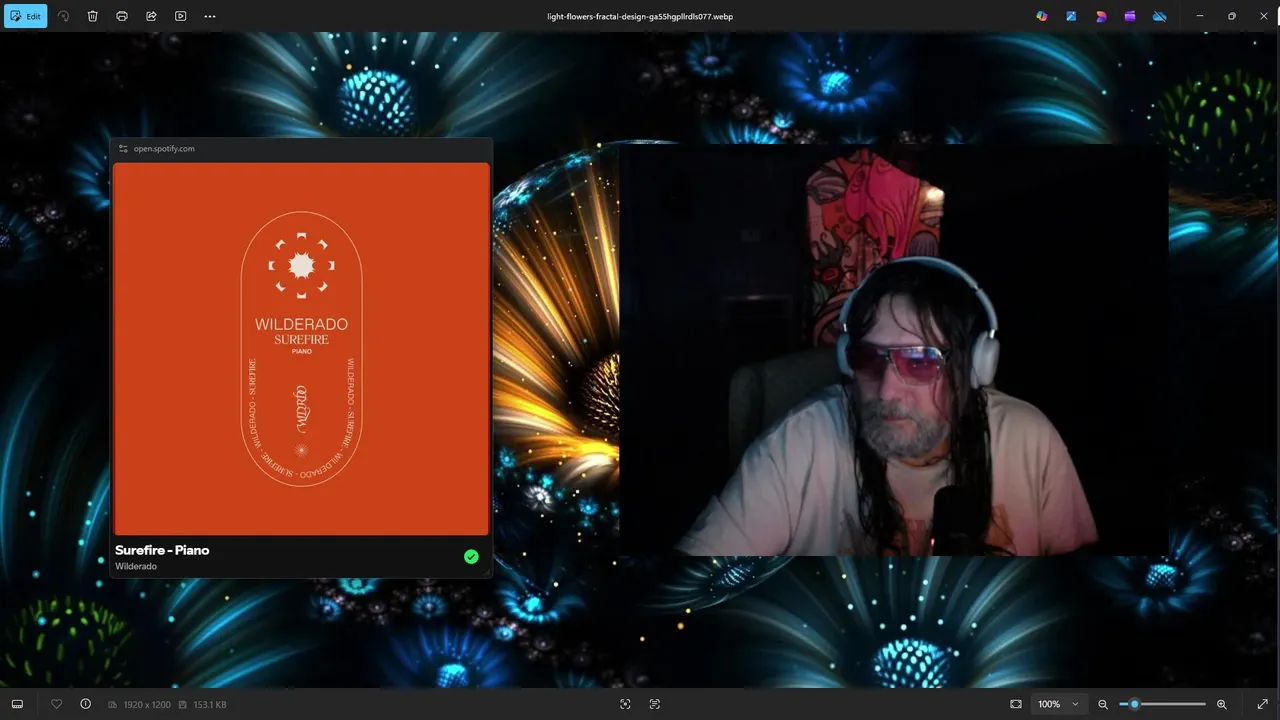Minimize the Photos window
This screenshot has width=1280, height=720.
[x=1200, y=16]
